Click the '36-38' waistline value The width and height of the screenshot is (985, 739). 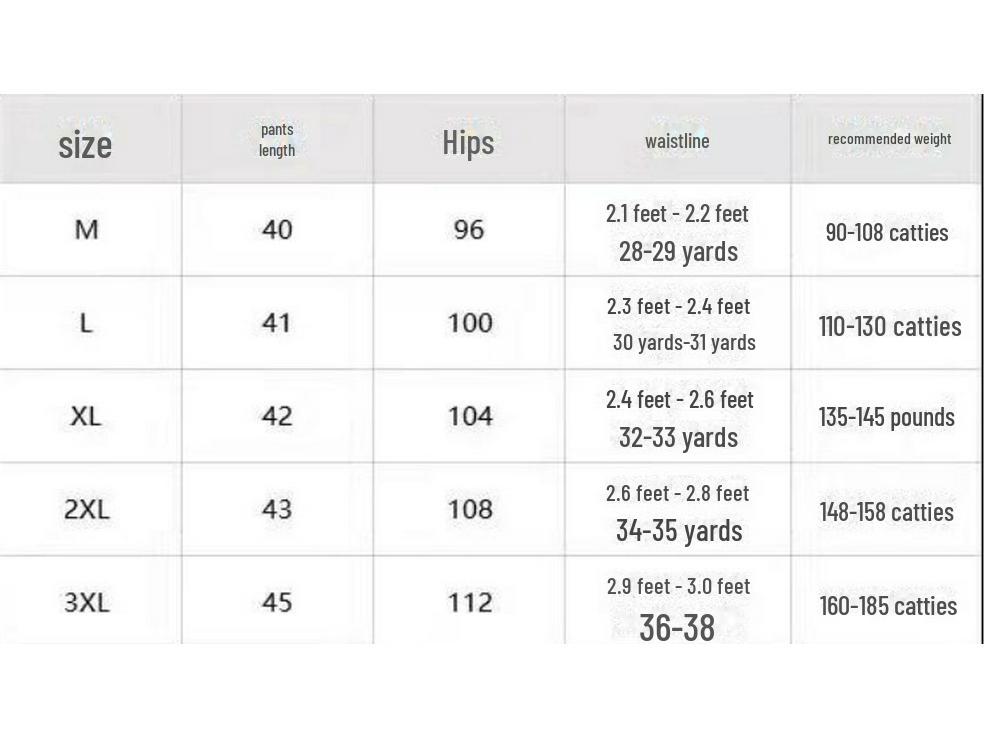(677, 628)
